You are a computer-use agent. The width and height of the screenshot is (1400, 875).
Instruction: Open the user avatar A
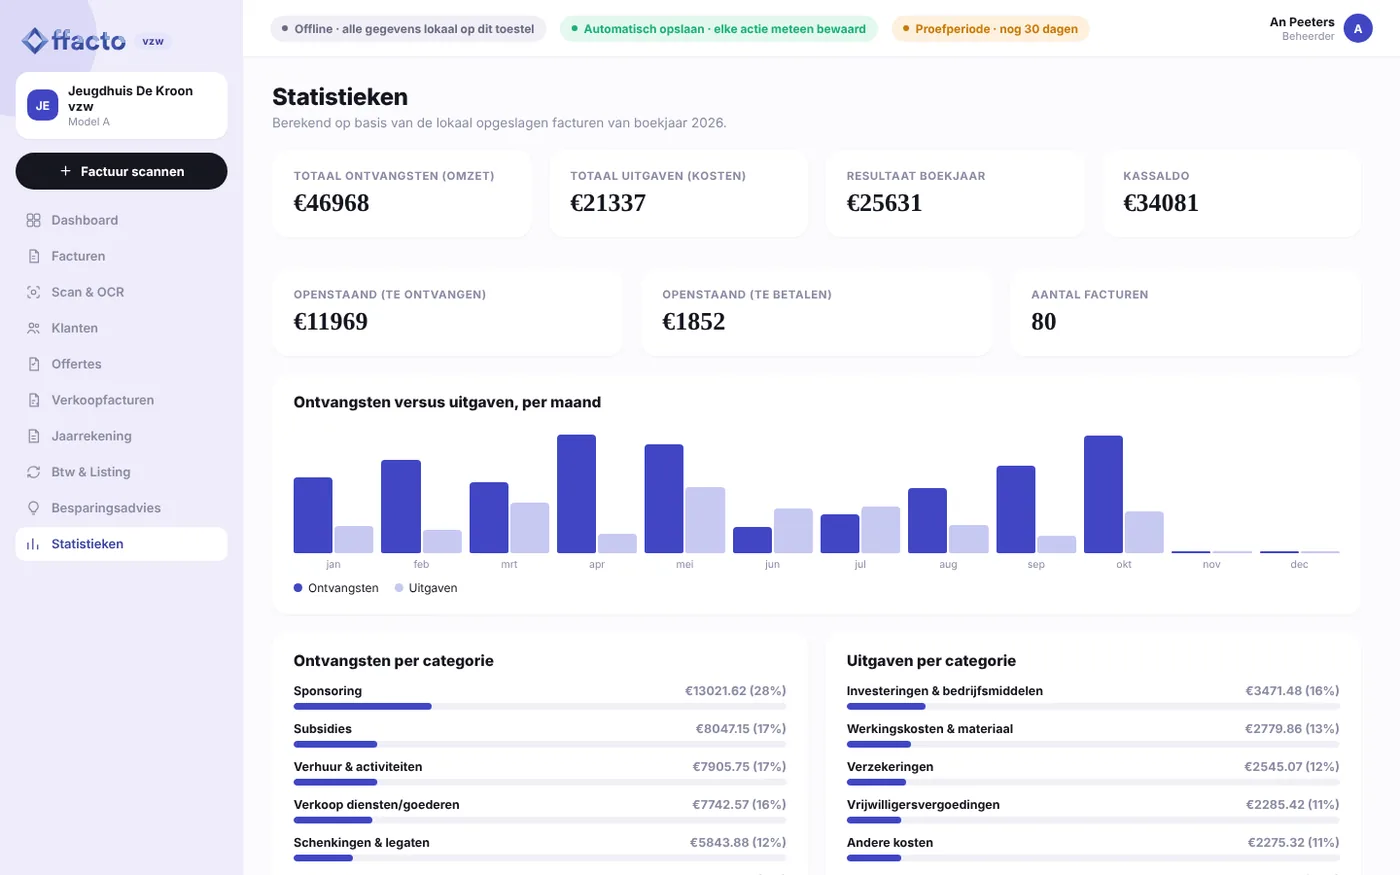[x=1358, y=29]
